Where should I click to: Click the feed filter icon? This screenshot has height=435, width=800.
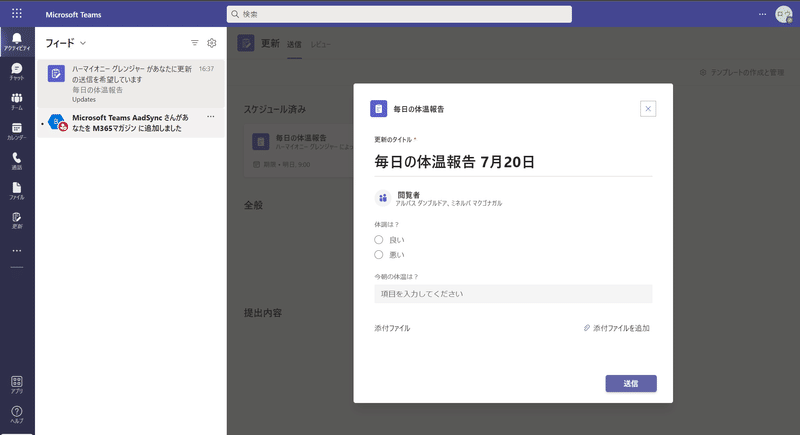coord(194,43)
